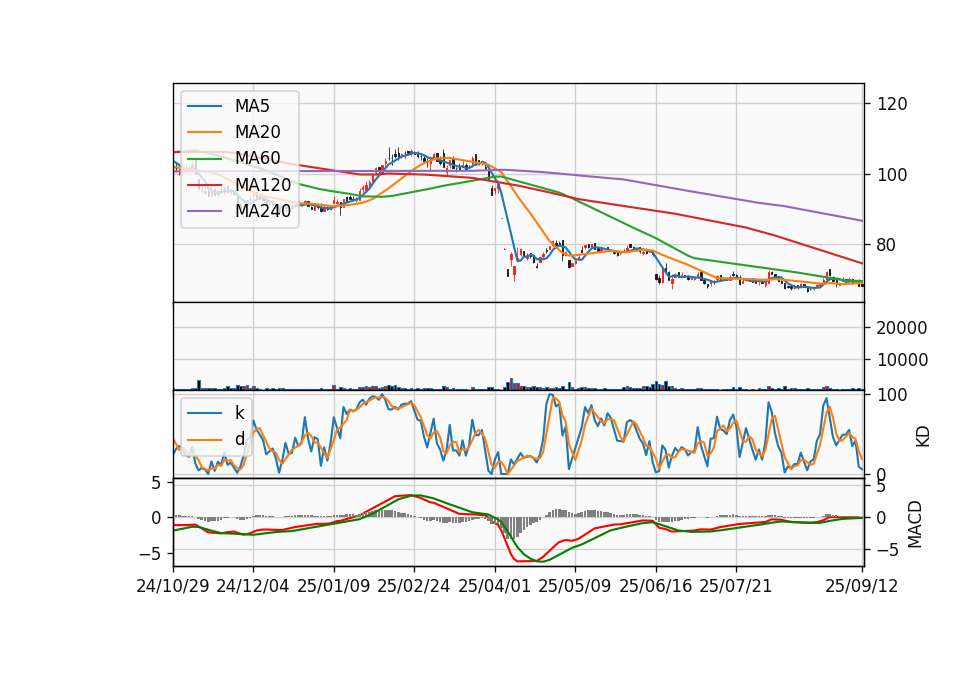Click the 25/09/12 date axis label
This screenshot has width=960, height=690.
click(x=861, y=586)
